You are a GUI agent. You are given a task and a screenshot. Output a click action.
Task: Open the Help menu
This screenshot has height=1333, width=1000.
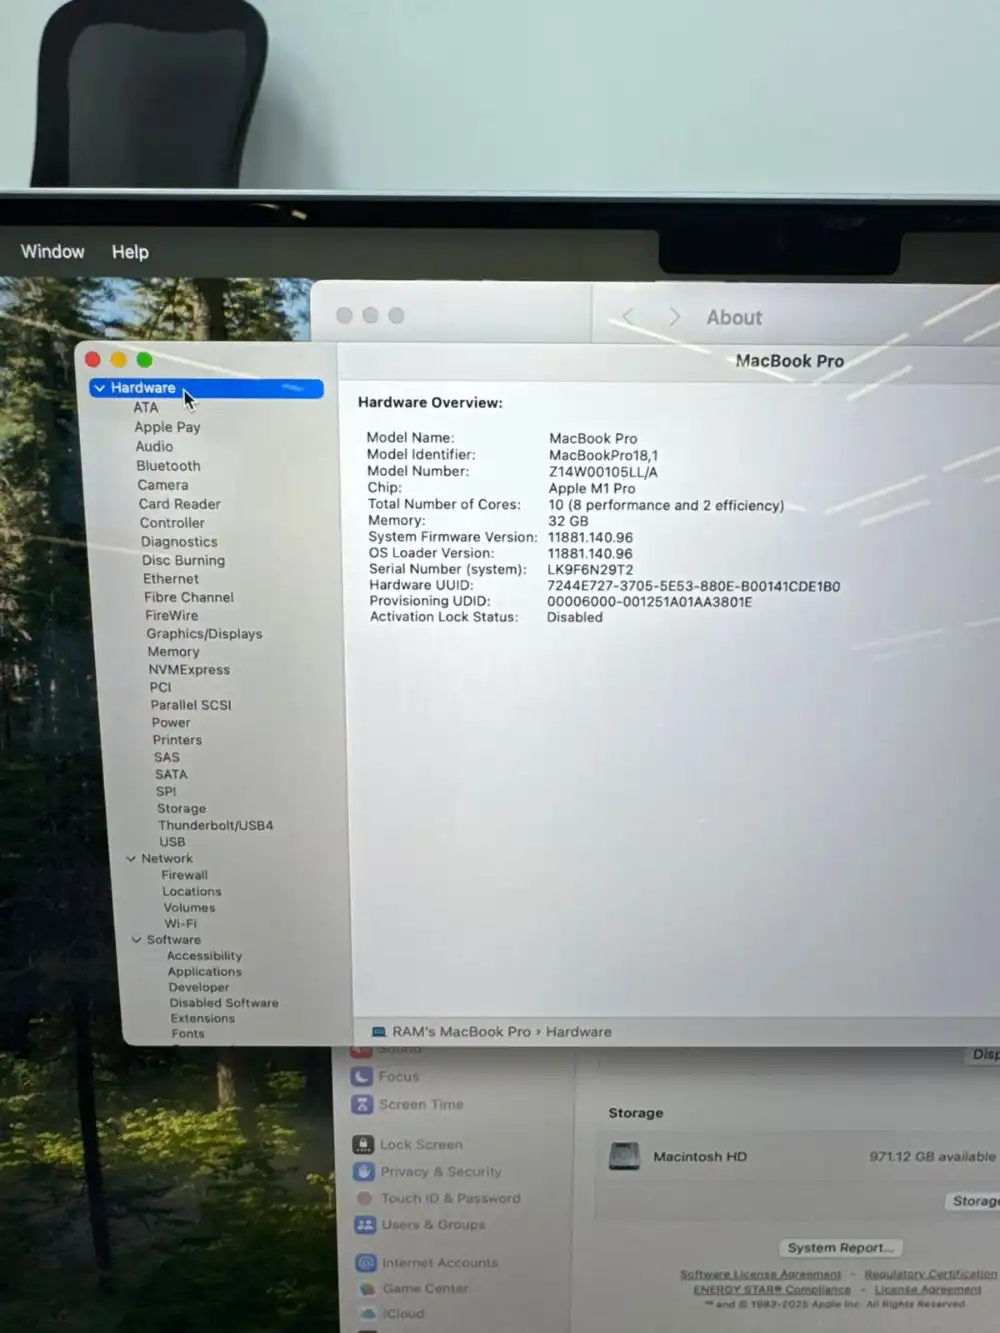click(130, 252)
